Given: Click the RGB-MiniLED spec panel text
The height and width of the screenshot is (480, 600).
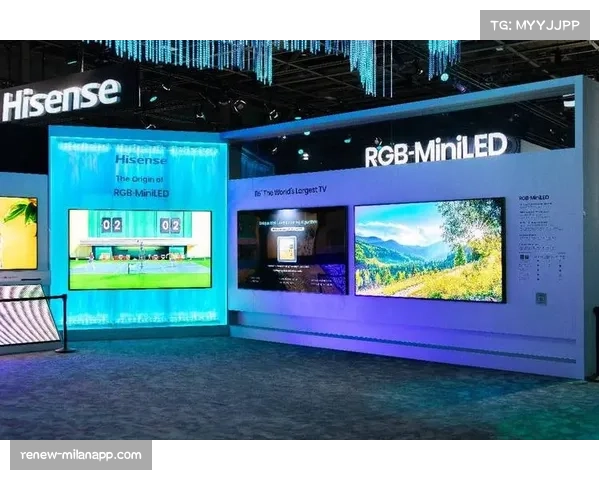Looking at the screenshot, I should [540, 240].
